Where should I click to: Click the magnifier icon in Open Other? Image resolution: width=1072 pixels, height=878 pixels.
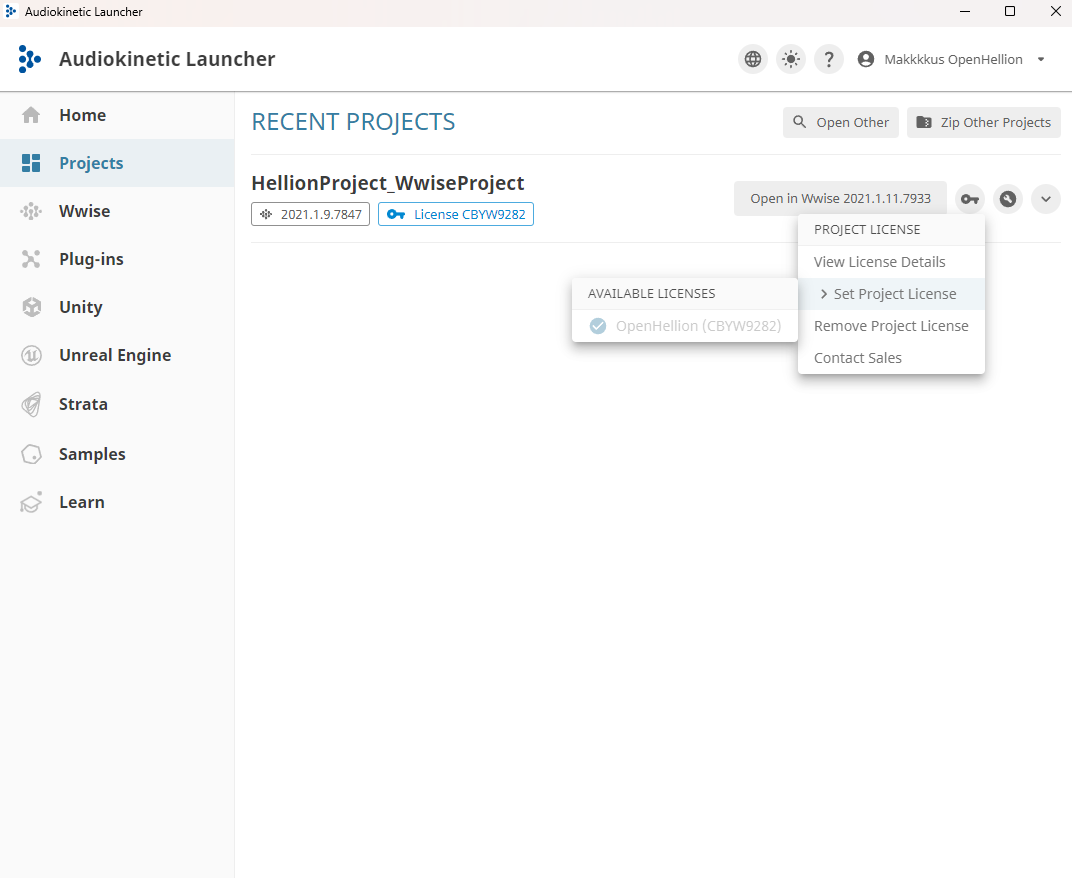[799, 122]
